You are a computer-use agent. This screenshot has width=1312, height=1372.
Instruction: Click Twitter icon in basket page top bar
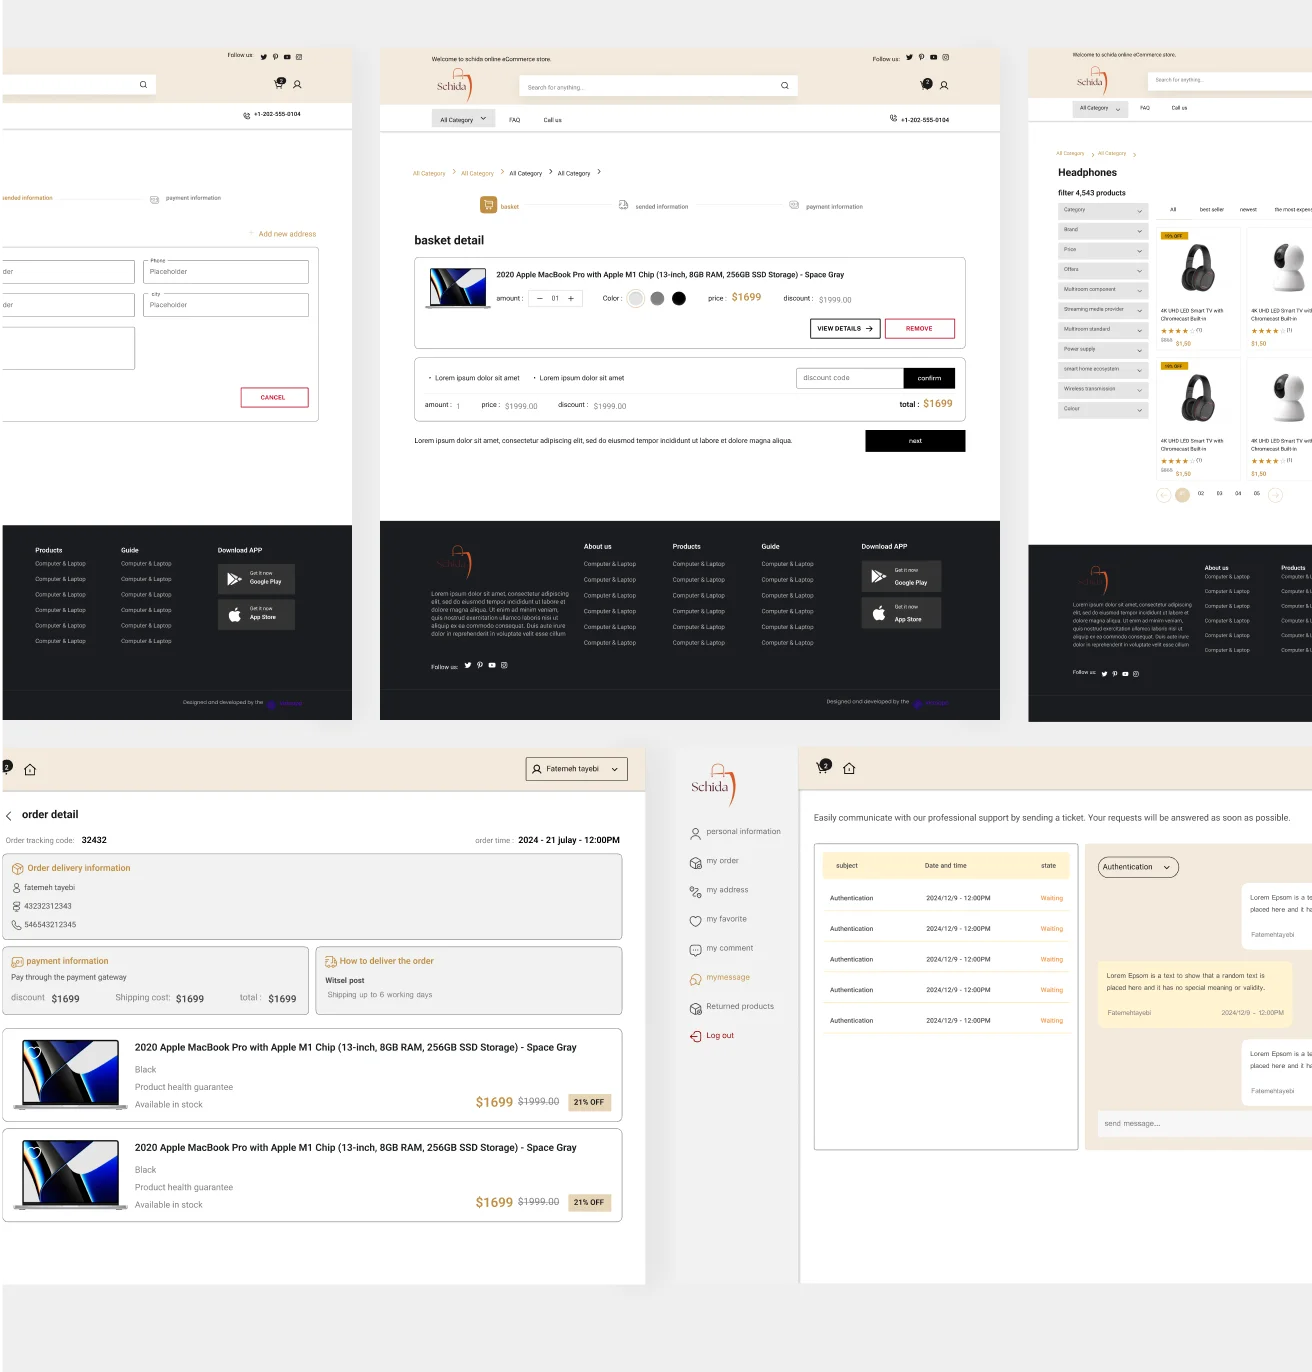coord(909,58)
